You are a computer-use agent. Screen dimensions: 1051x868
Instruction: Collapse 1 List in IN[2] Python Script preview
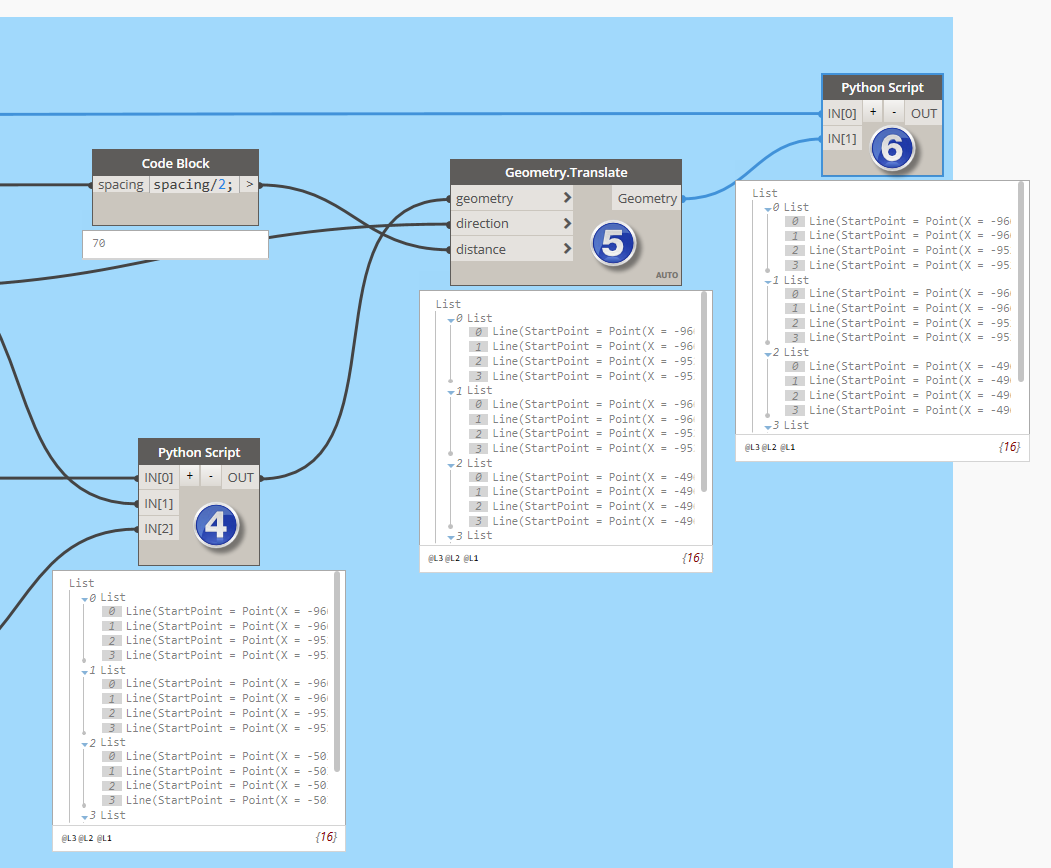[x=84, y=672]
